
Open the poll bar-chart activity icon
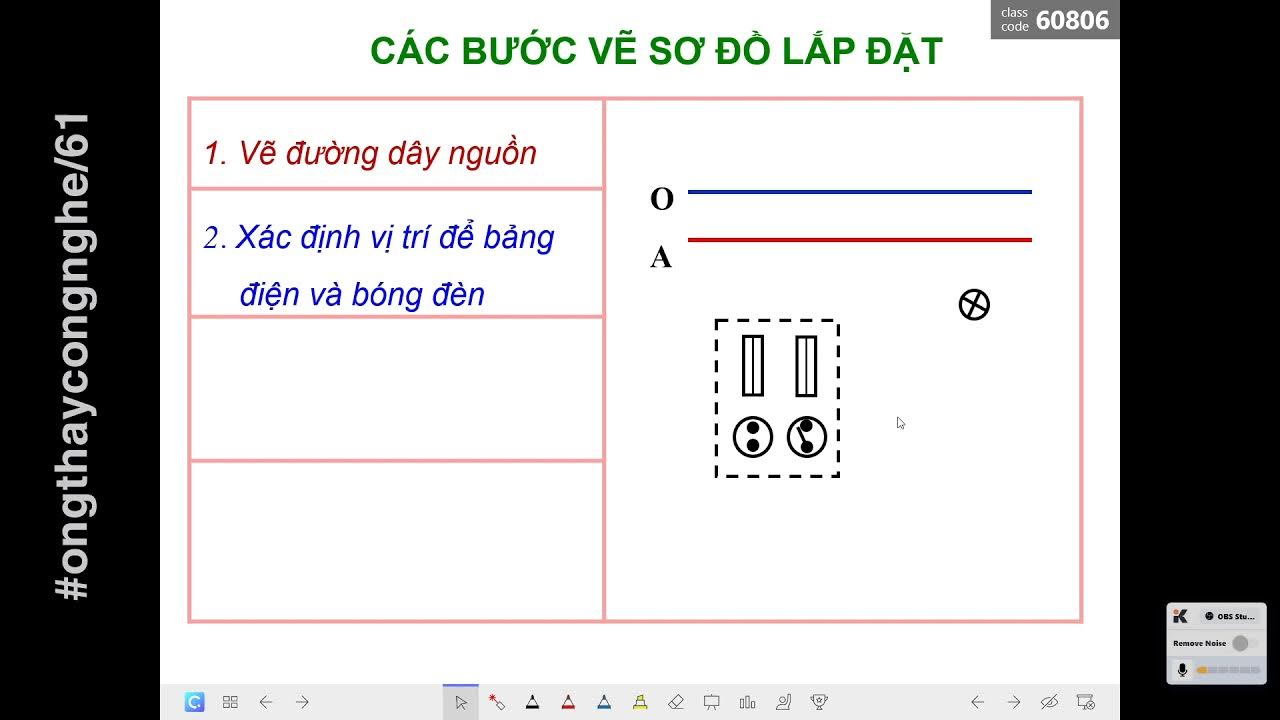coord(748,702)
